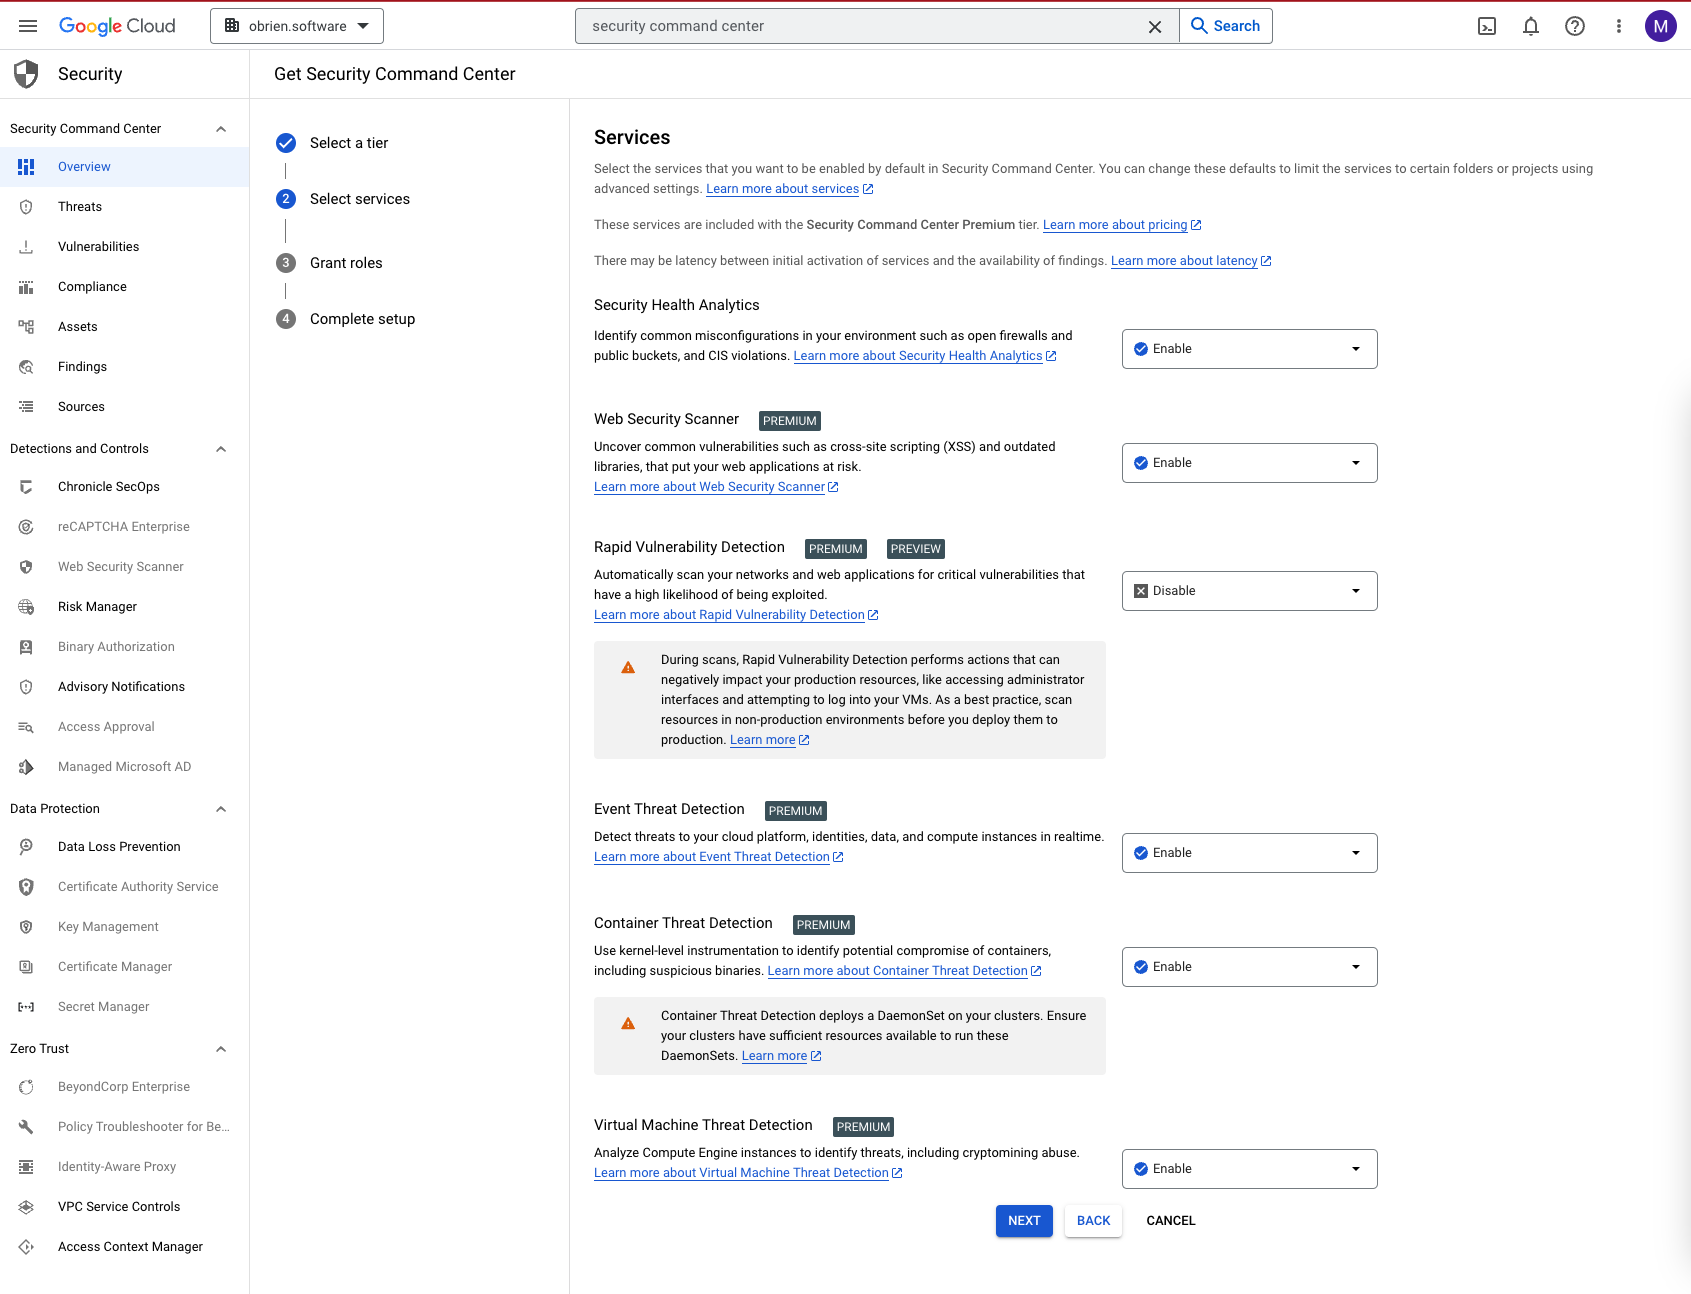The width and height of the screenshot is (1691, 1294).
Task: Open Learn more about Web Security Scanner
Action: tap(710, 487)
